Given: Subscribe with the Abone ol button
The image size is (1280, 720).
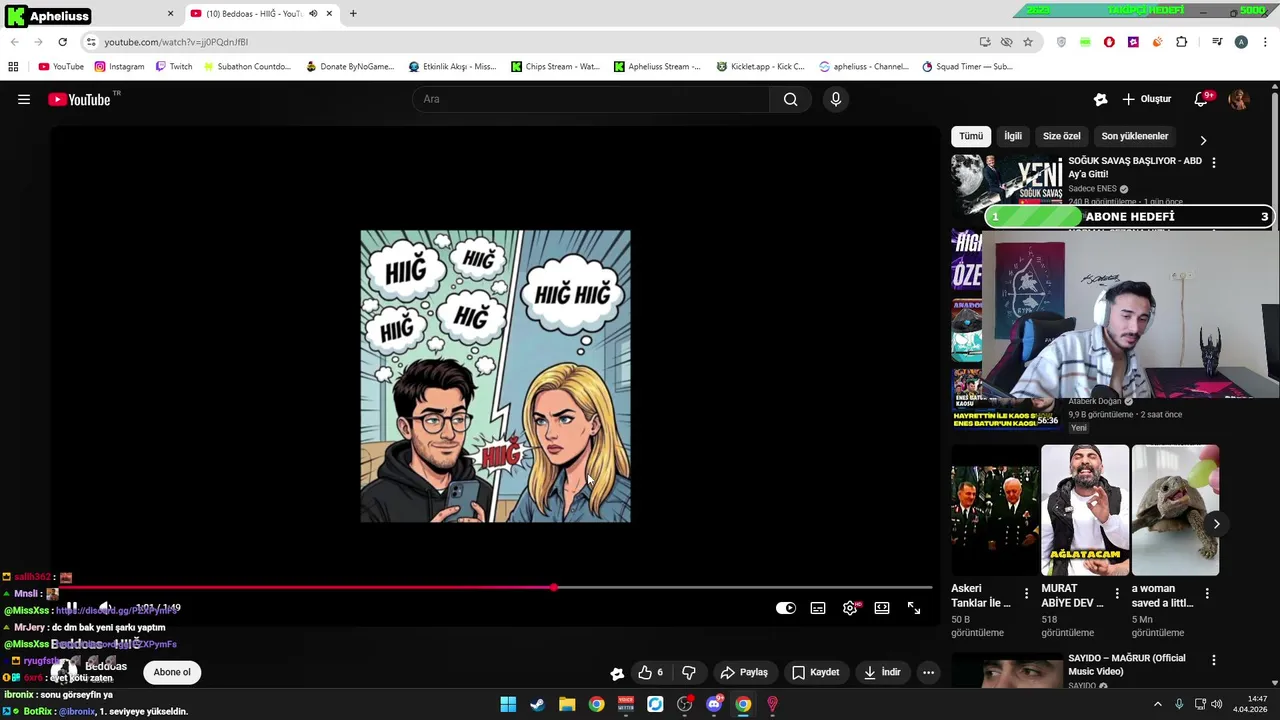Looking at the screenshot, I should (172, 672).
